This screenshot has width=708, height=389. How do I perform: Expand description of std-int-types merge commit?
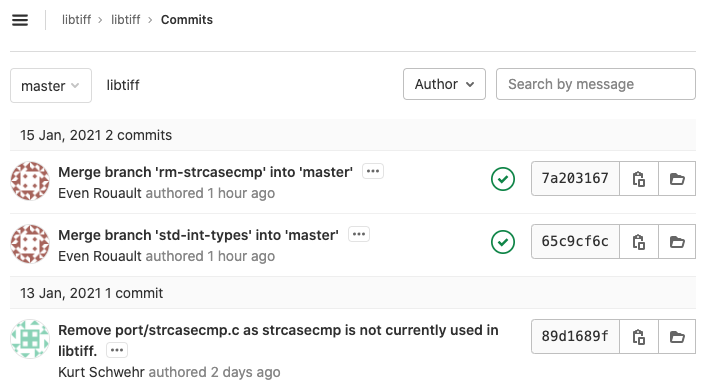359,234
